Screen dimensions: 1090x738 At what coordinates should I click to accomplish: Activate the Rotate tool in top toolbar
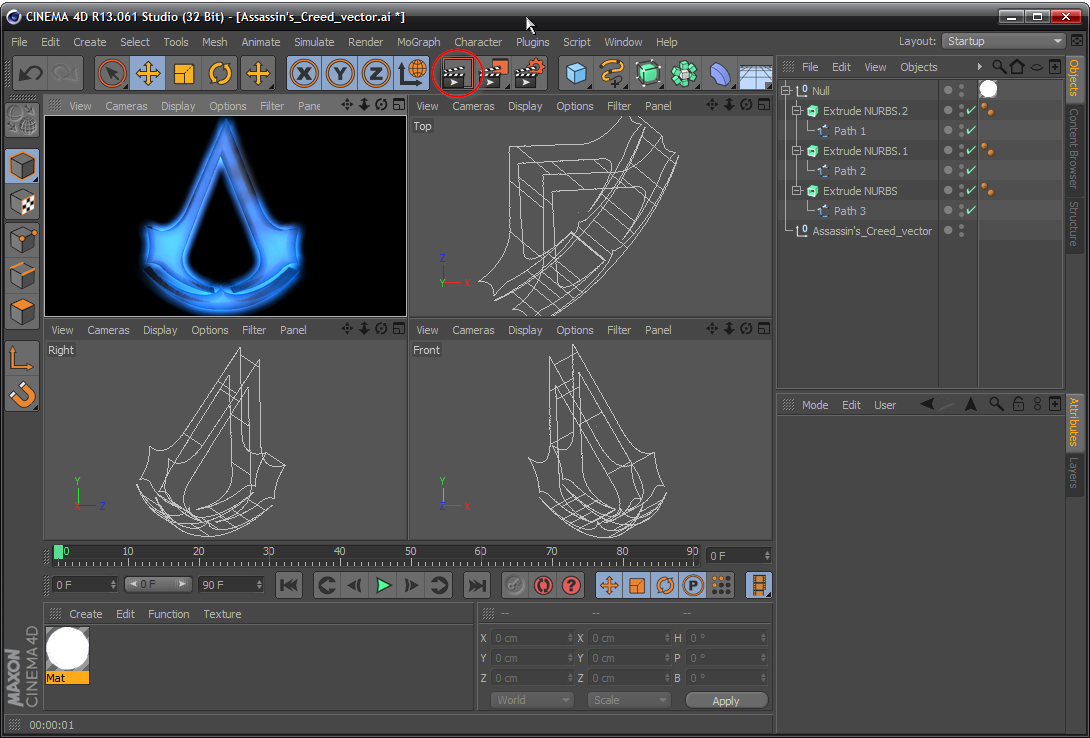tap(220, 73)
